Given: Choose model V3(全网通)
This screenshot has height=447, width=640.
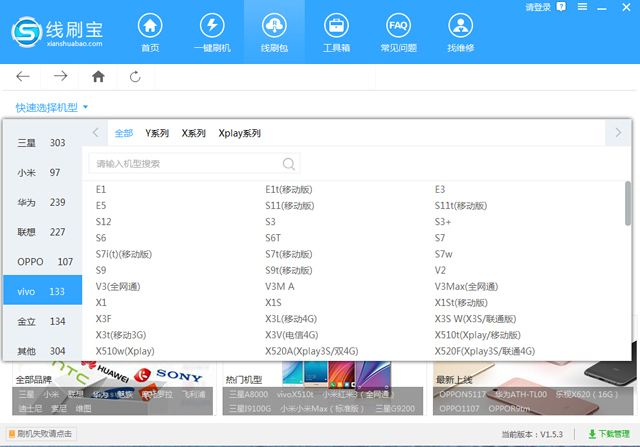Looking at the screenshot, I should (118, 287).
